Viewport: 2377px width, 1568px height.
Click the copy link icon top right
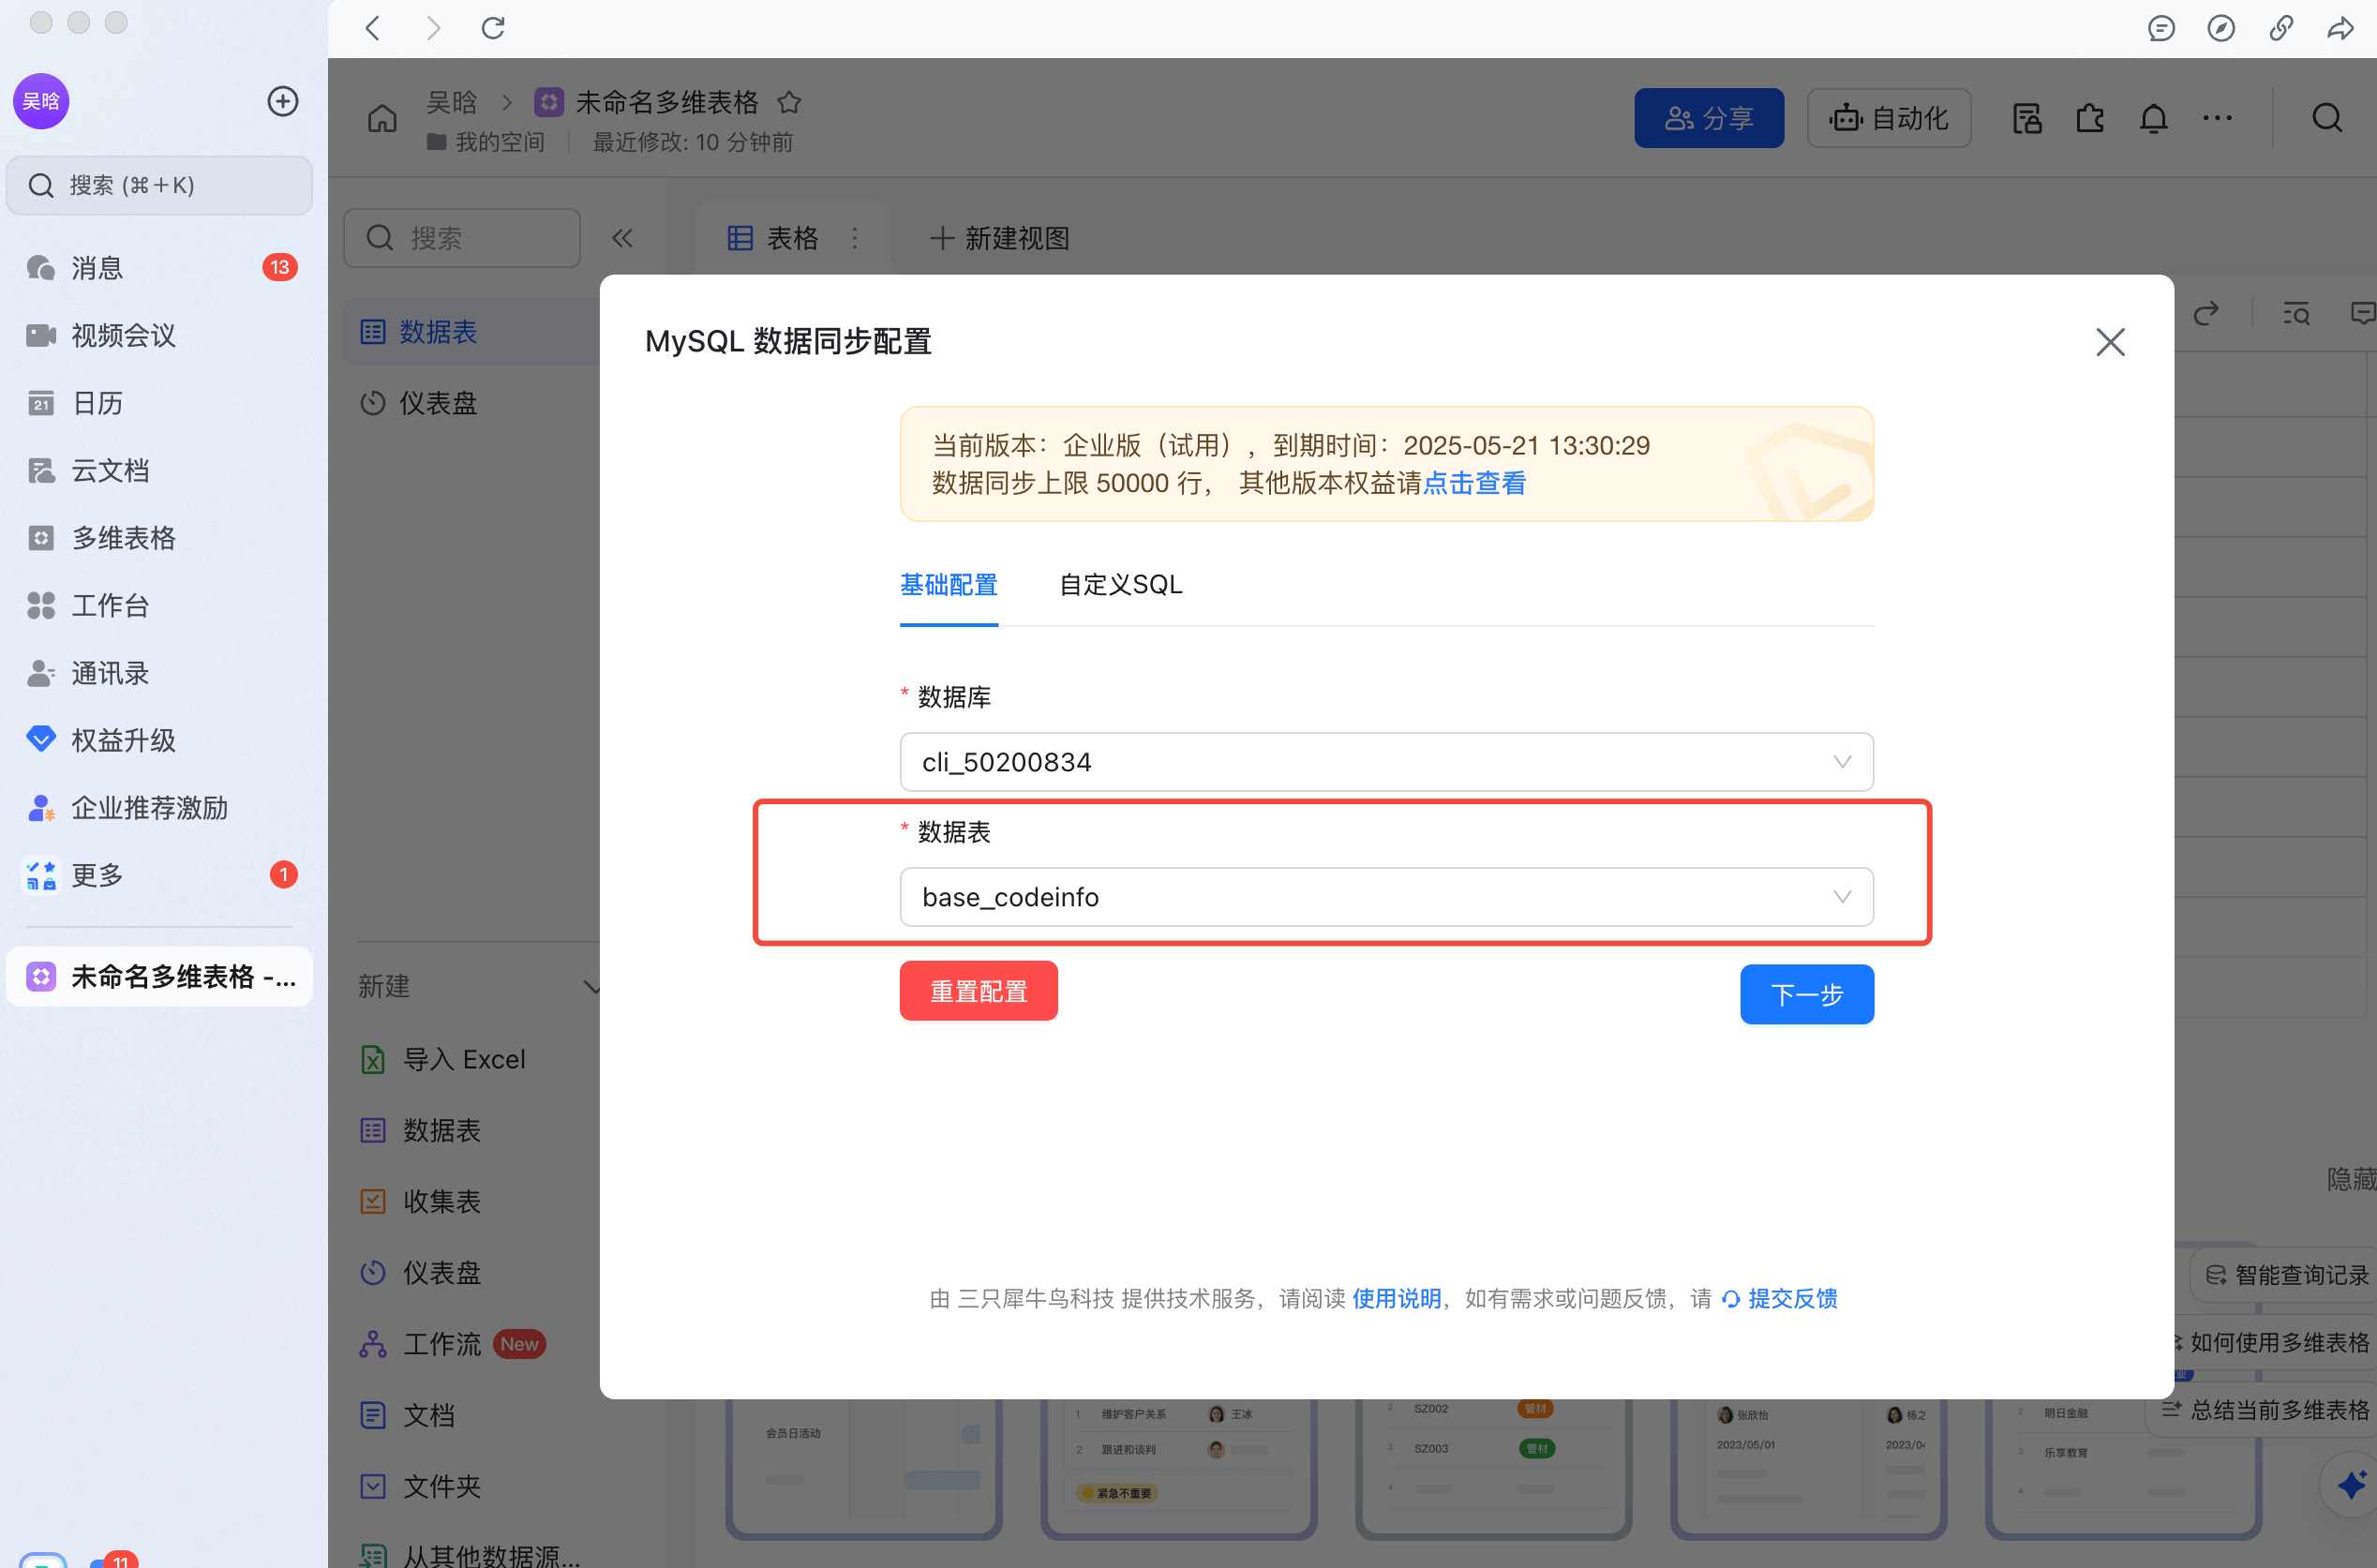[2281, 28]
